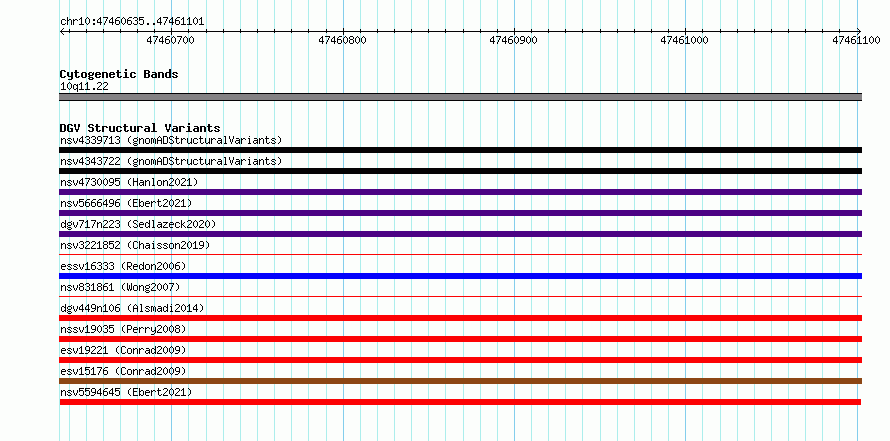
Task: Select the black bar under nsv4343722
Action: 460,171
